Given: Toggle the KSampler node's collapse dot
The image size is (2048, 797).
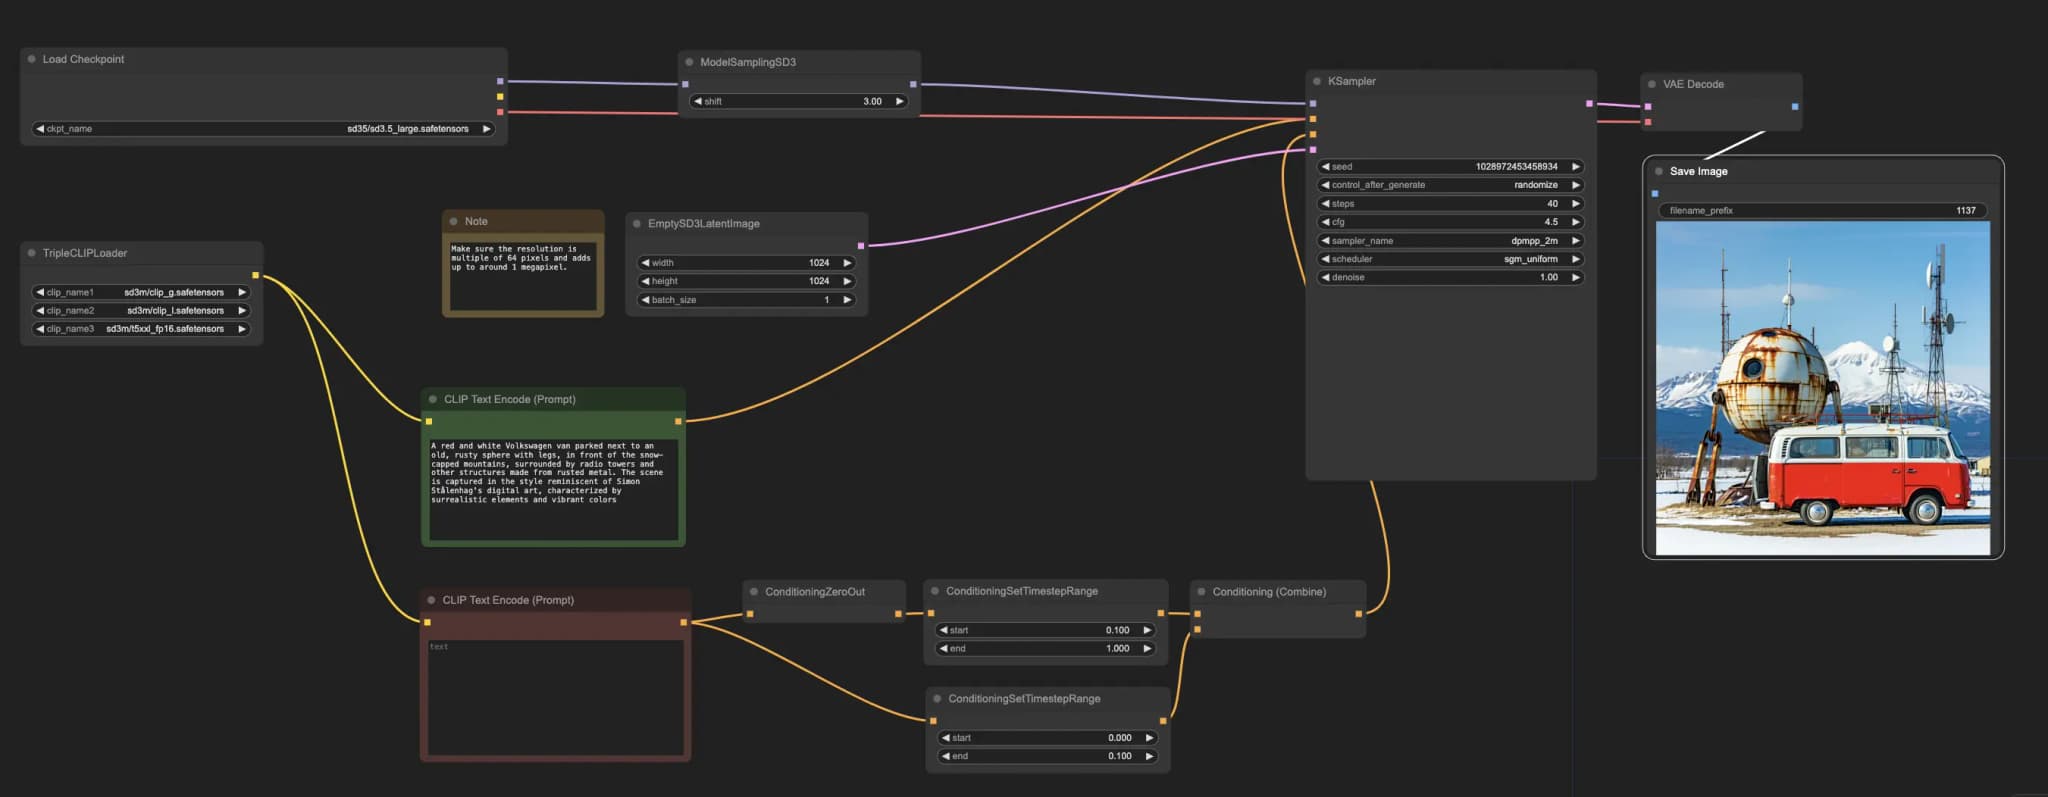Looking at the screenshot, I should [1317, 81].
